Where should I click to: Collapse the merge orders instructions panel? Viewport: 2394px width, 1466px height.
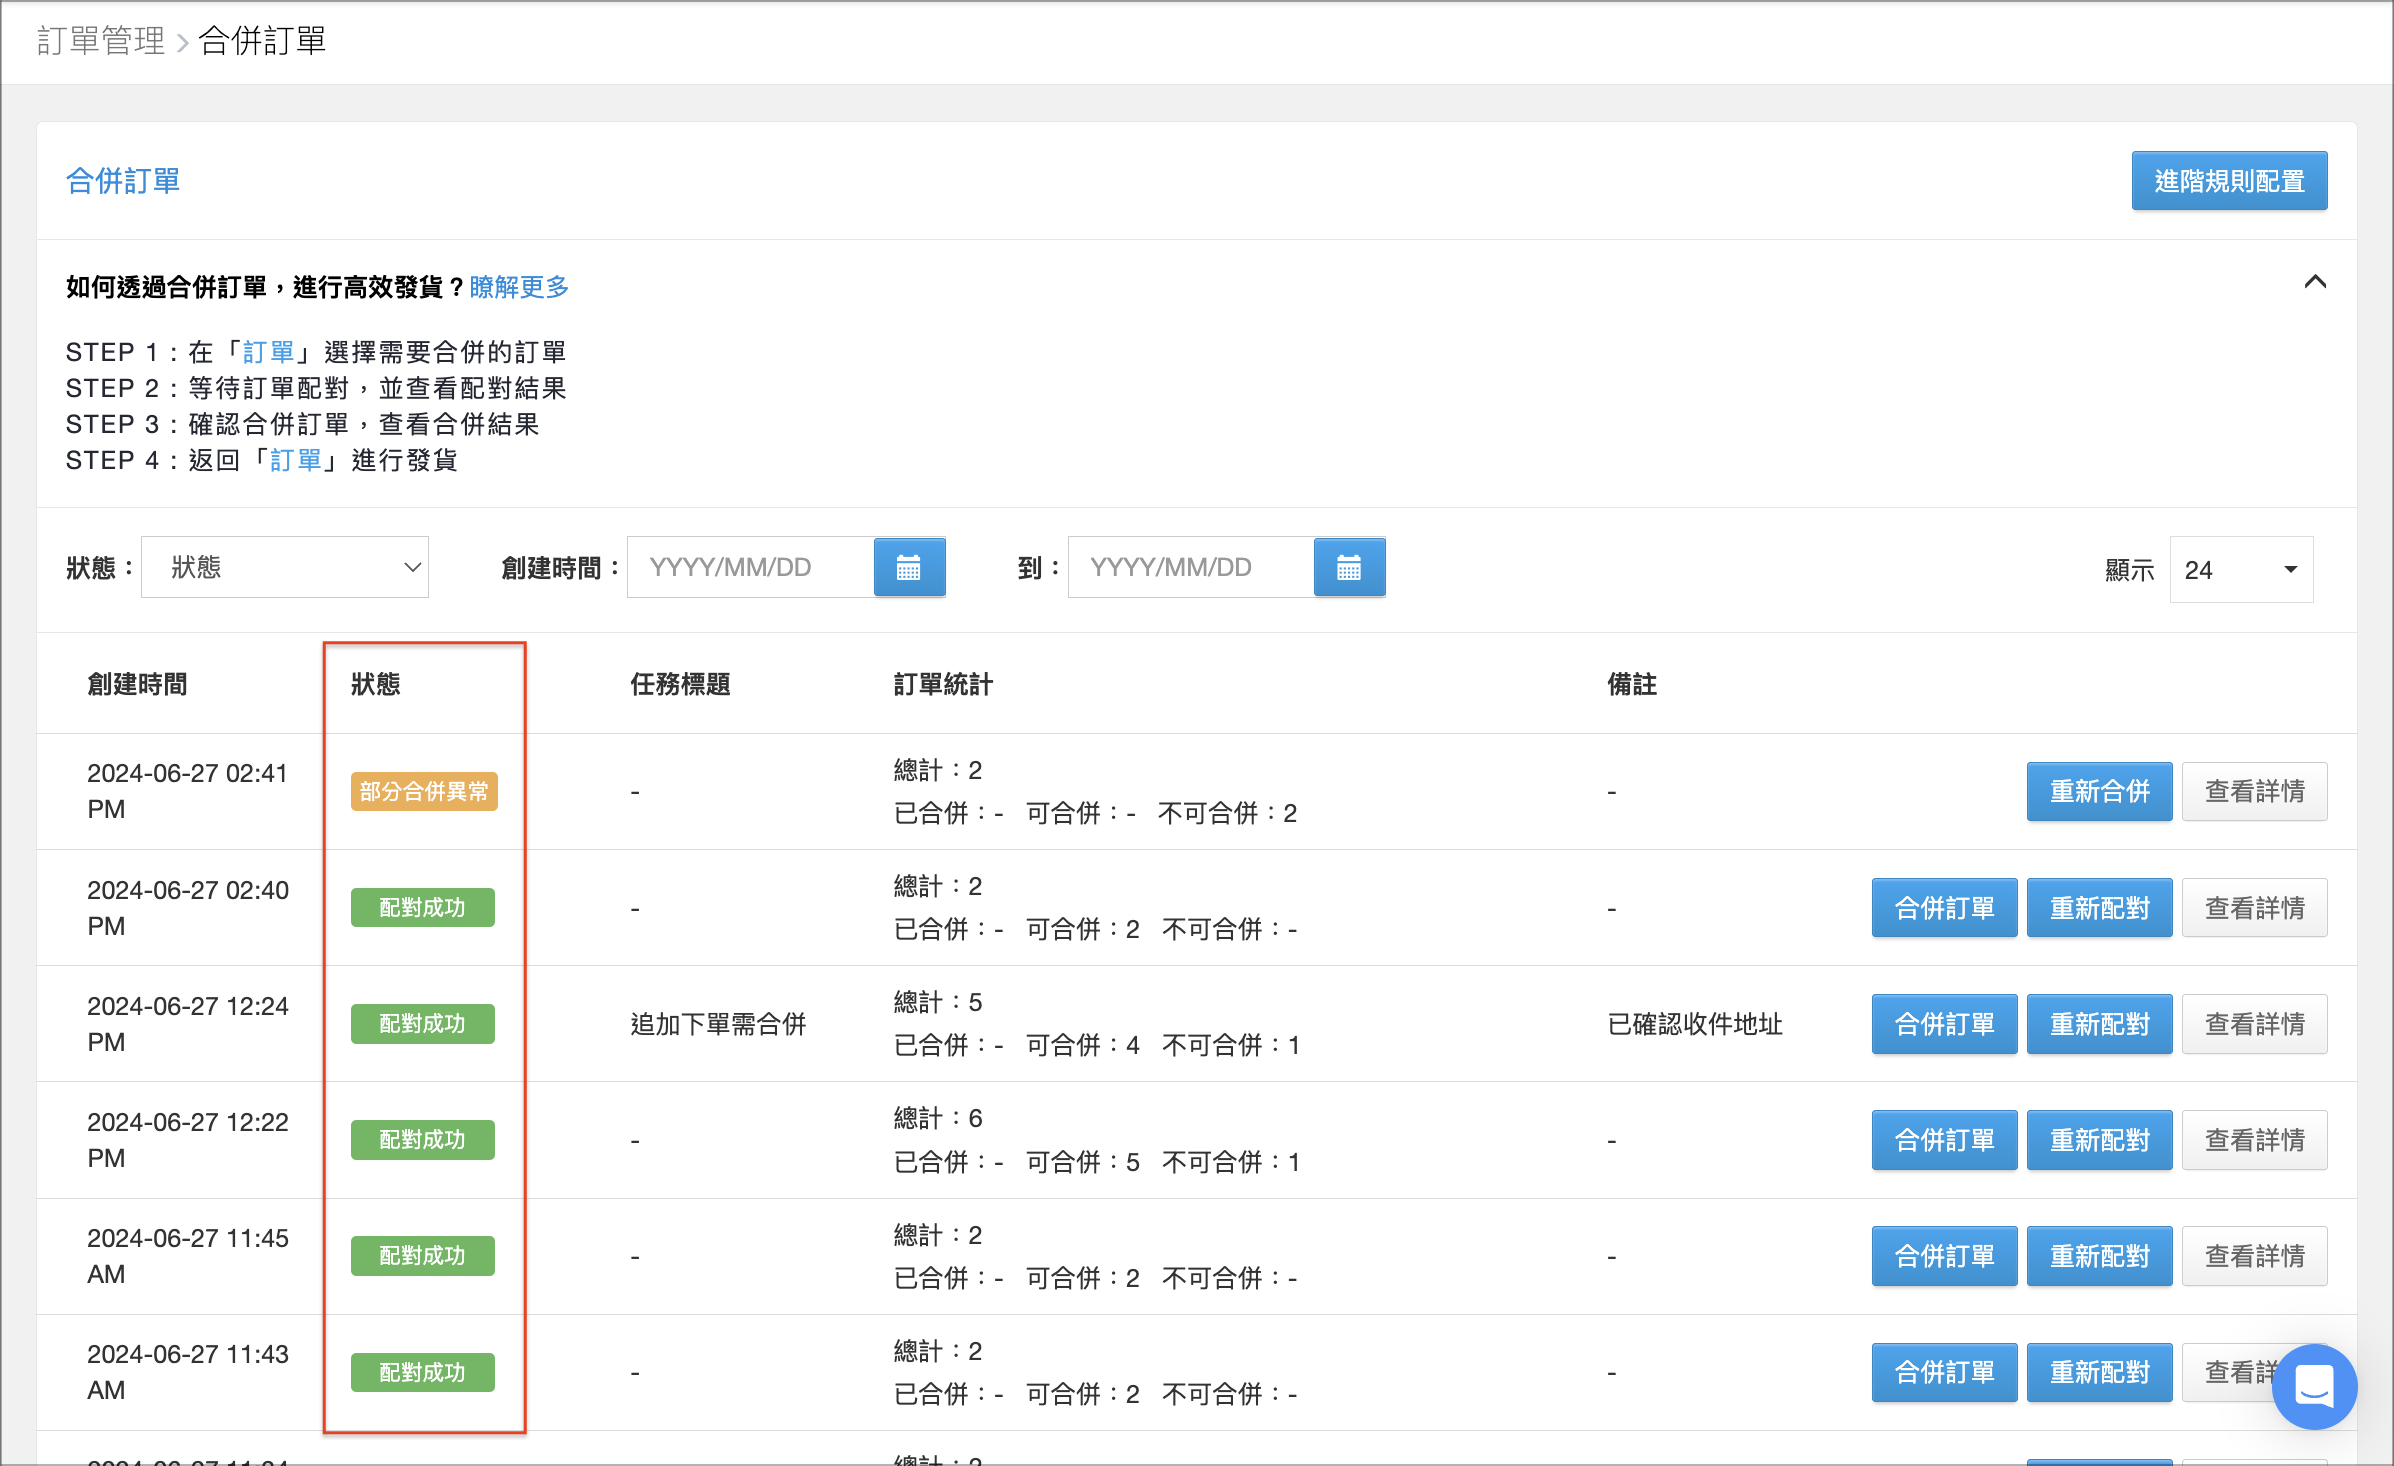(x=2314, y=282)
